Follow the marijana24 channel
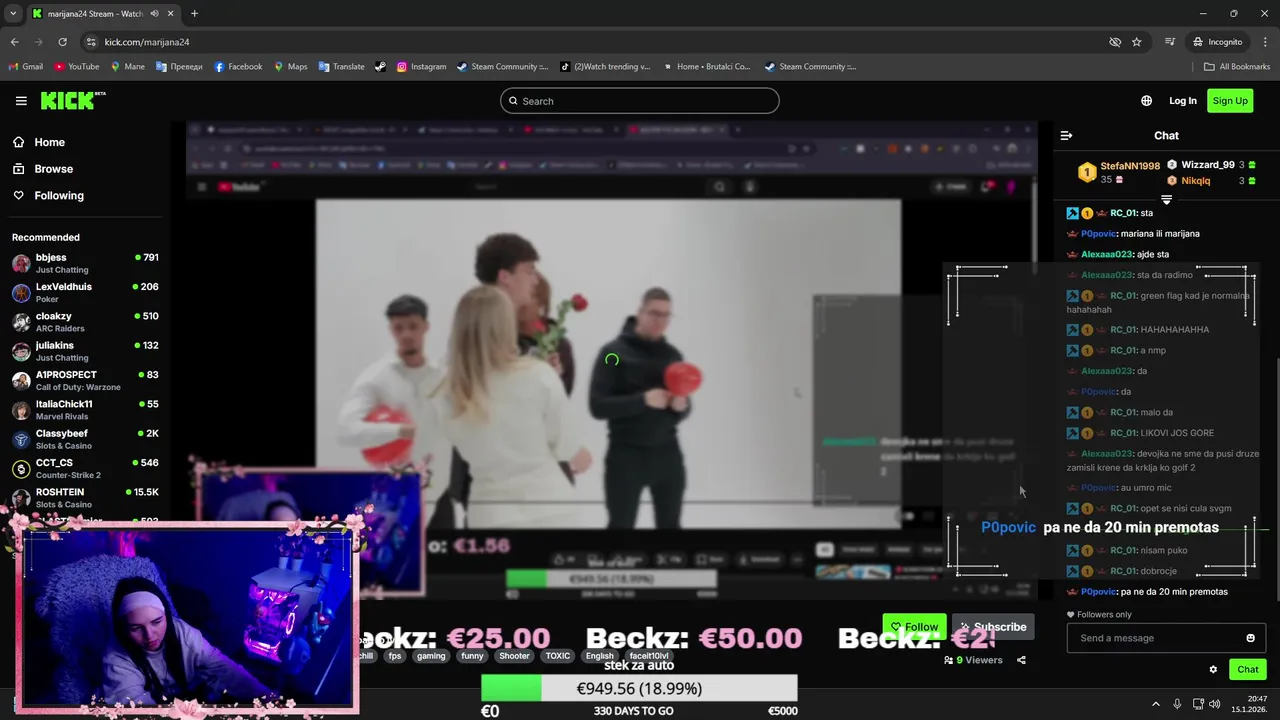Viewport: 1280px width, 720px height. click(x=914, y=627)
